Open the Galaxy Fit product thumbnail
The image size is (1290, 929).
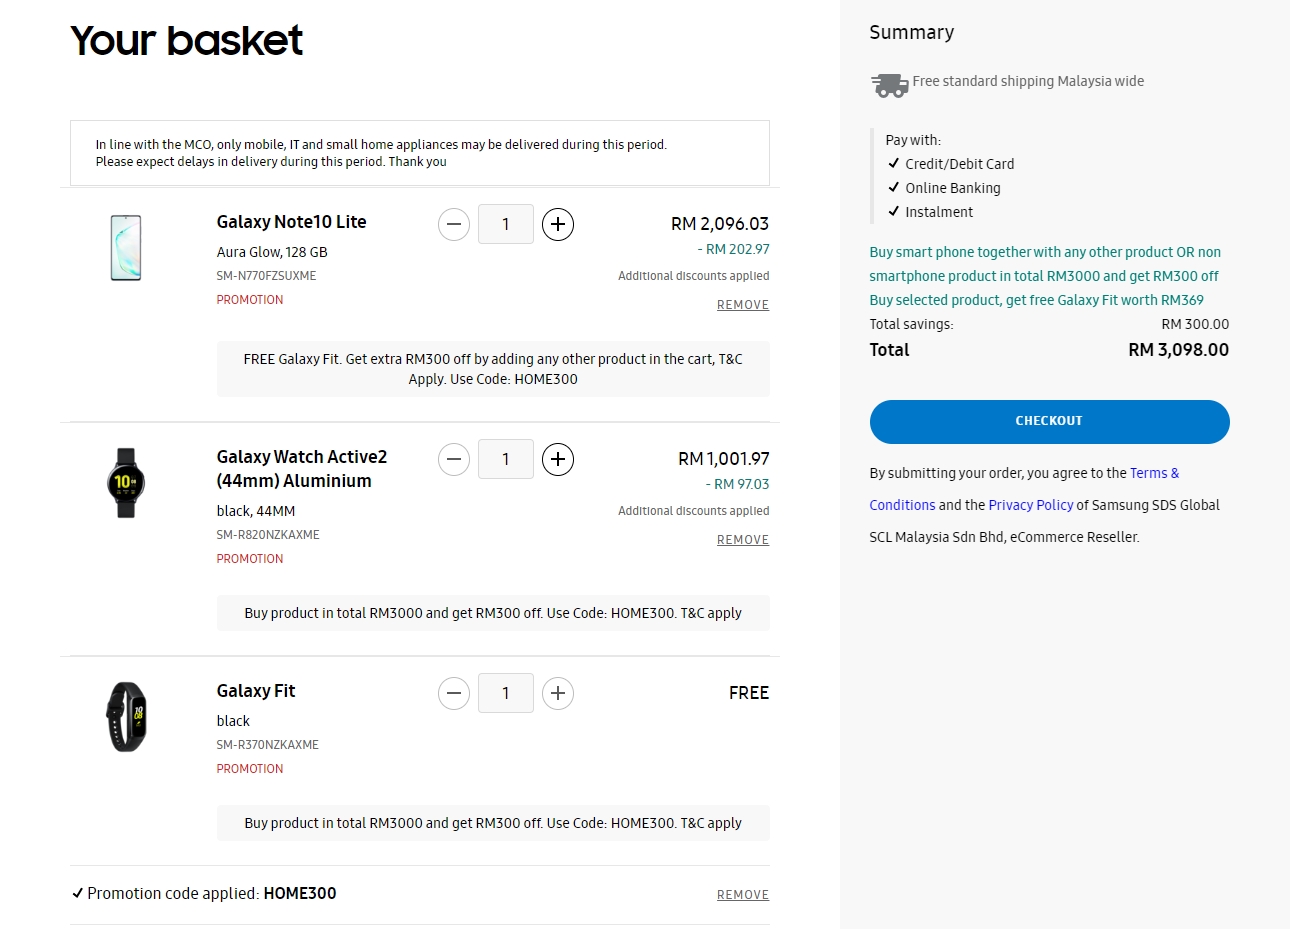[127, 717]
